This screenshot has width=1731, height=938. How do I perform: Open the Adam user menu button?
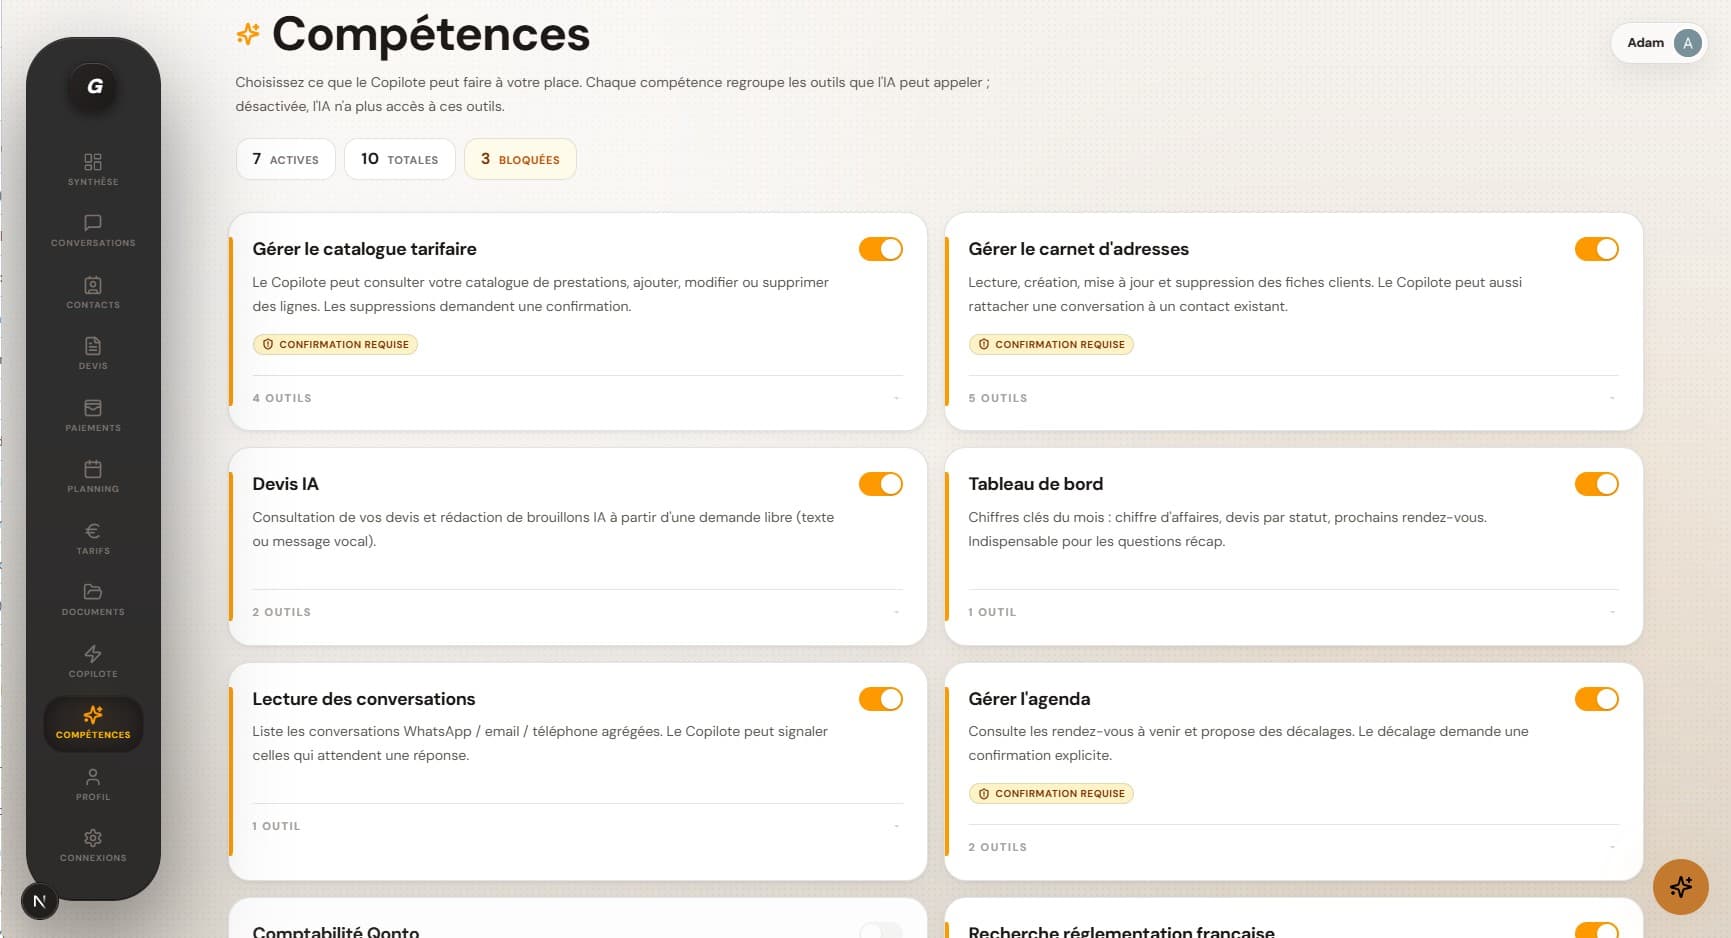(x=1659, y=43)
